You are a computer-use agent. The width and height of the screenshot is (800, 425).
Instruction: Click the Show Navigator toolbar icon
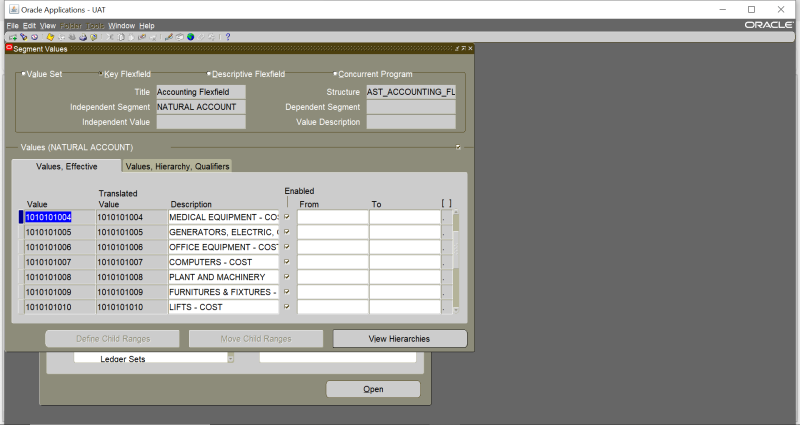click(x=34, y=37)
